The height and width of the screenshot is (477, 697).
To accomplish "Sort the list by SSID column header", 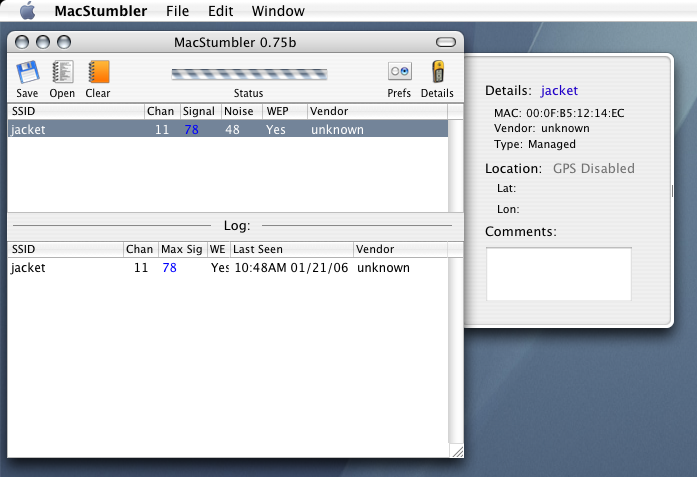I will tap(75, 111).
